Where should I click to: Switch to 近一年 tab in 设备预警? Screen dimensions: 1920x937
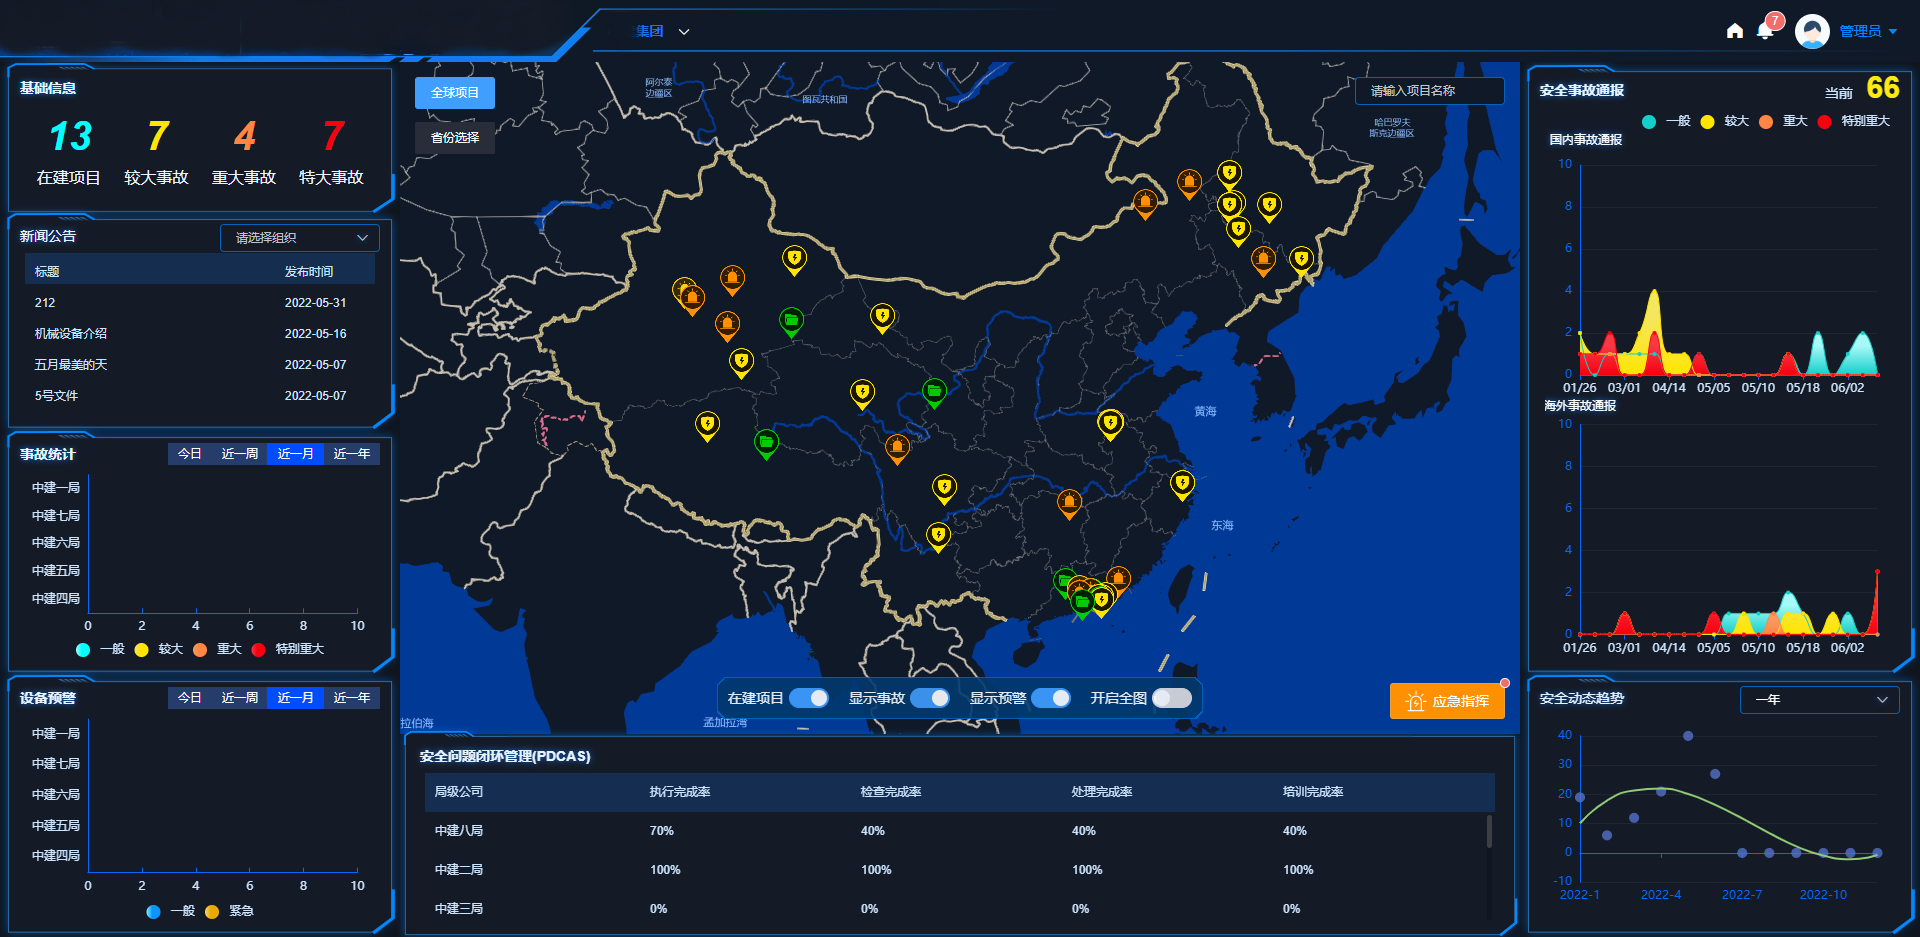point(351,698)
